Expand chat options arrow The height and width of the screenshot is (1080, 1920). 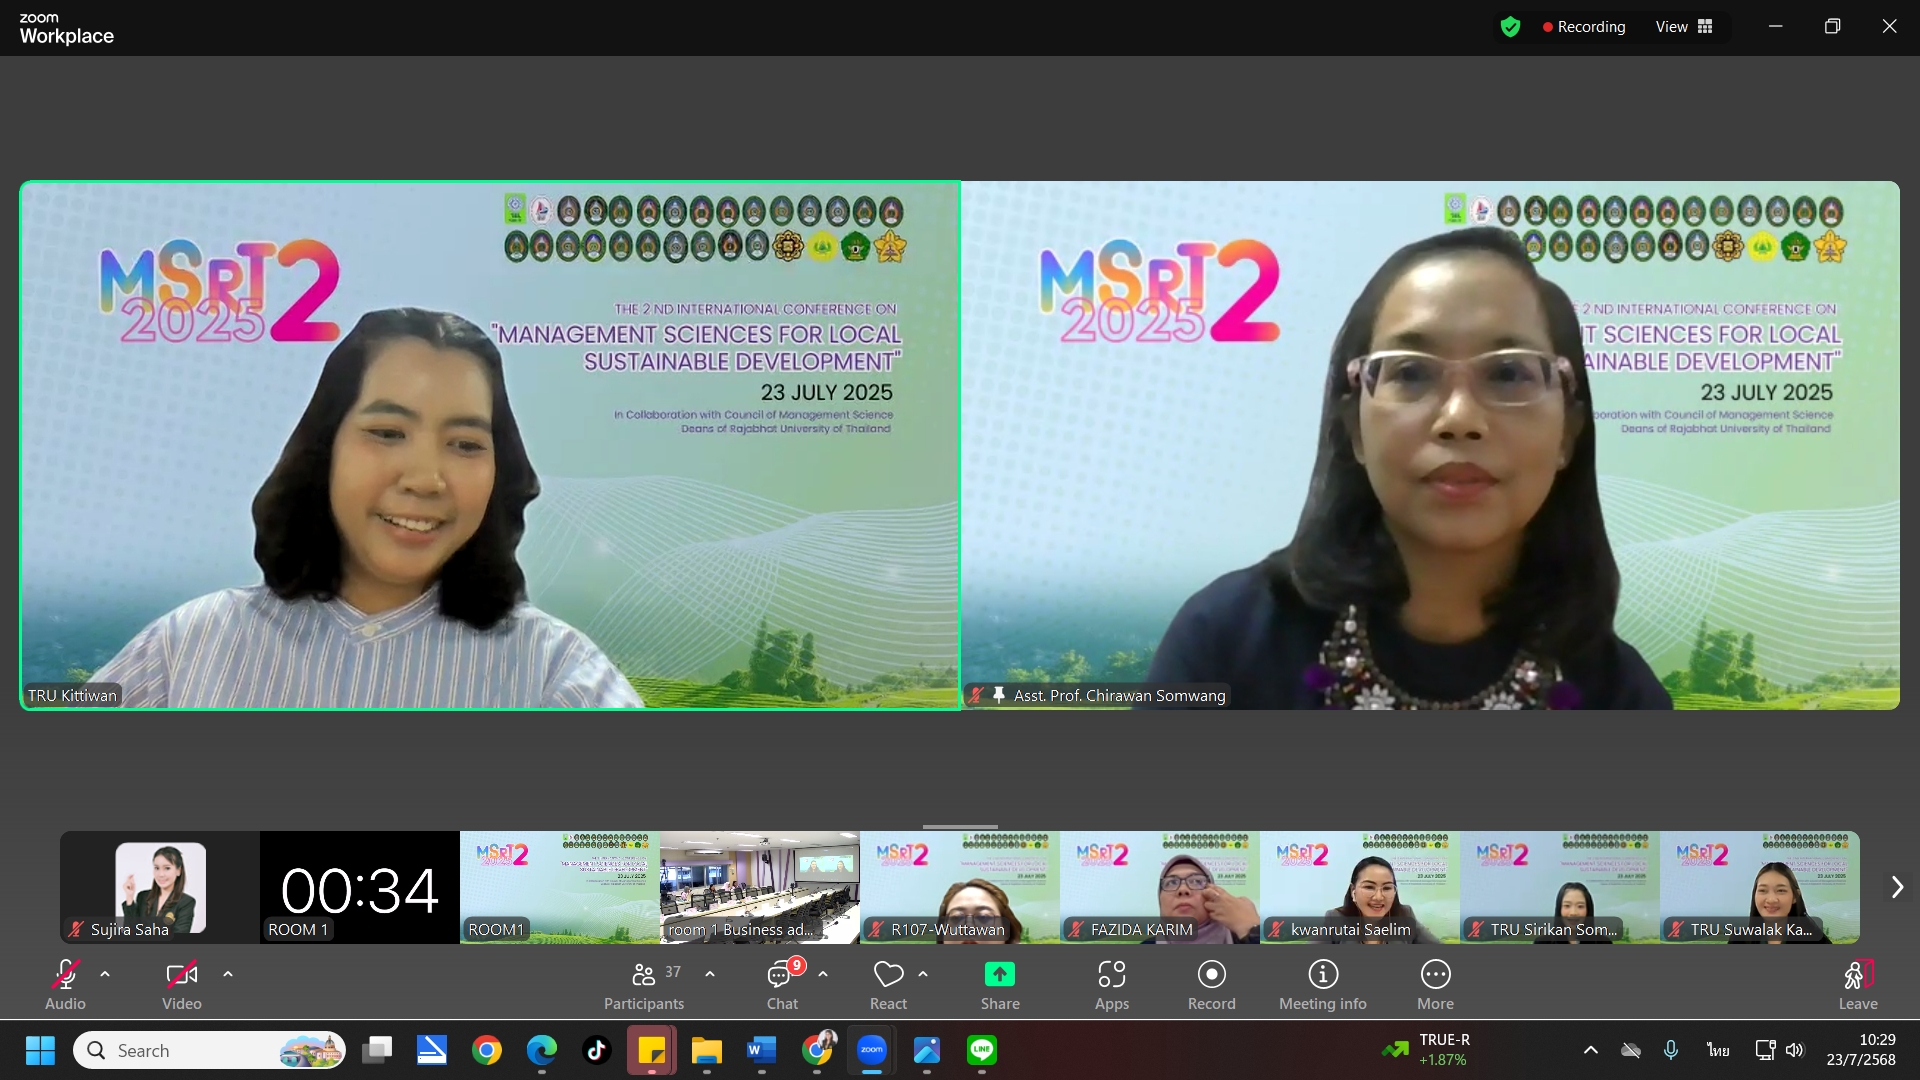(823, 974)
